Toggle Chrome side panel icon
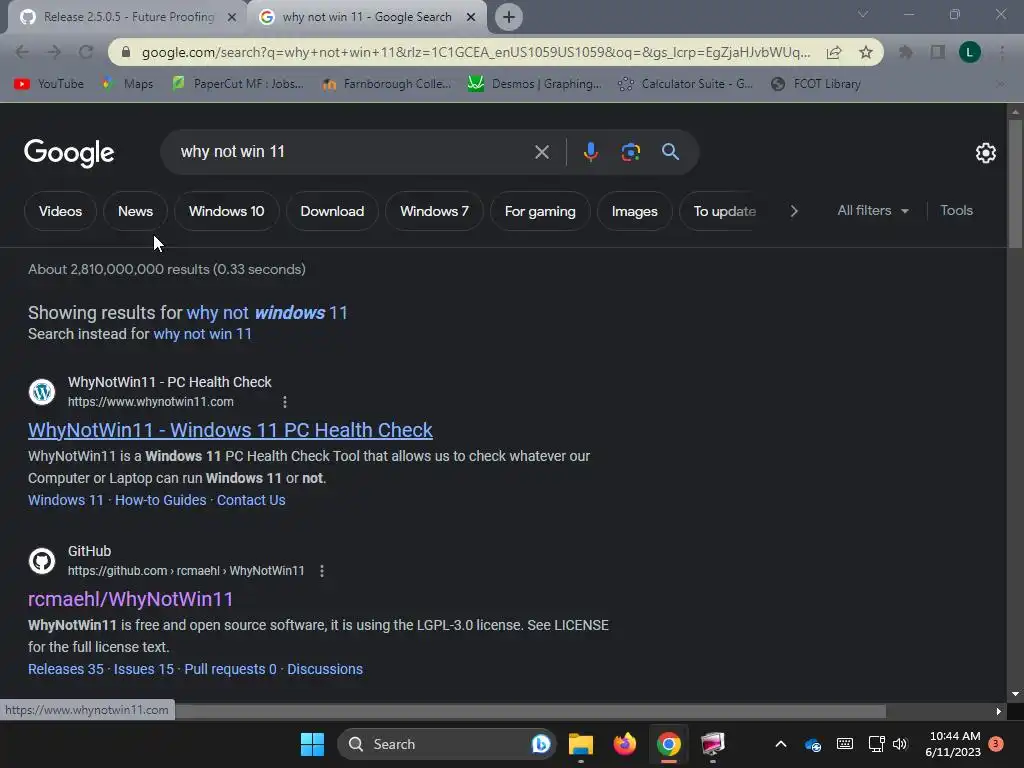Viewport: 1024px width, 768px height. click(x=938, y=52)
